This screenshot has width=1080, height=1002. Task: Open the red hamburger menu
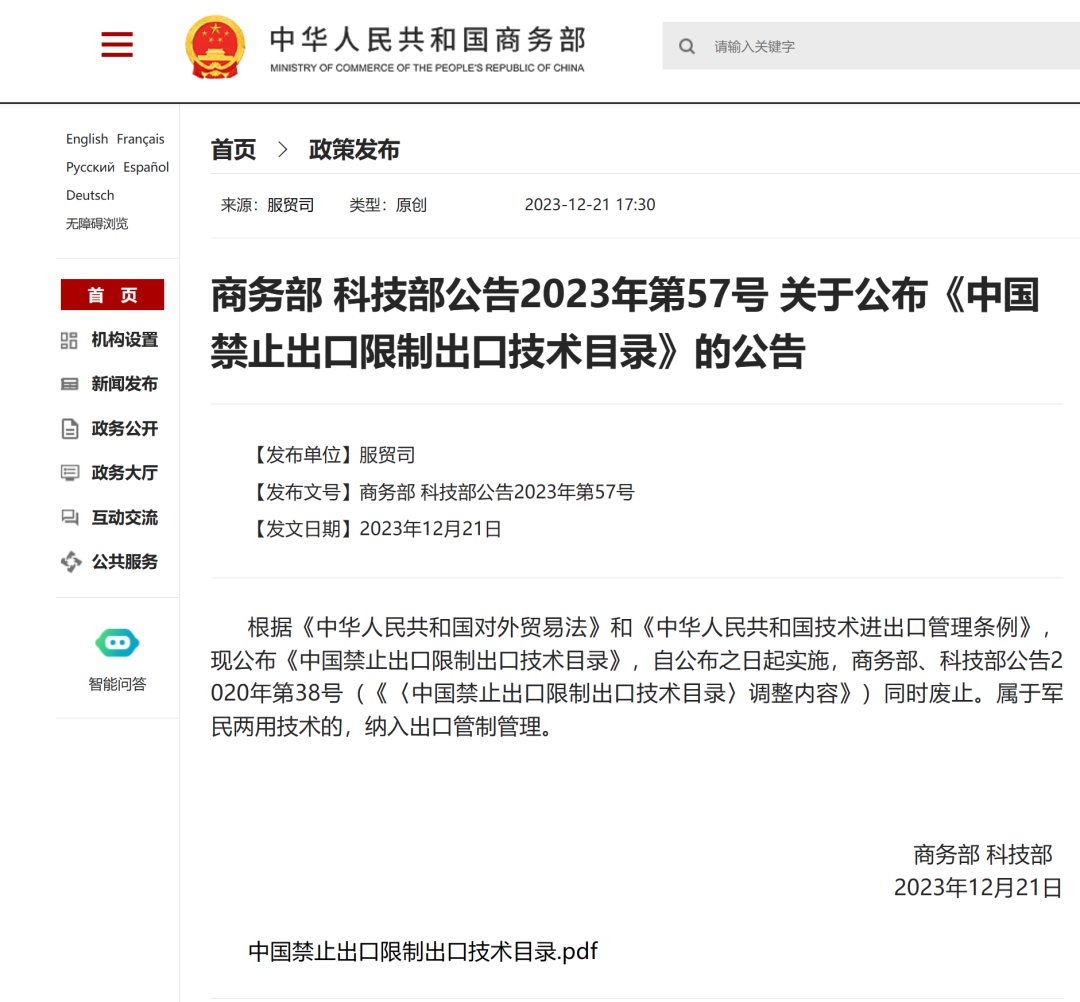click(x=116, y=44)
